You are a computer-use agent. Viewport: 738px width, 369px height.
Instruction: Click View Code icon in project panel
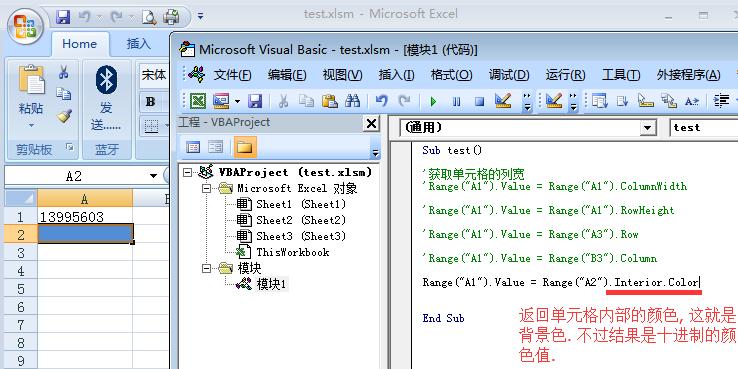(x=193, y=148)
